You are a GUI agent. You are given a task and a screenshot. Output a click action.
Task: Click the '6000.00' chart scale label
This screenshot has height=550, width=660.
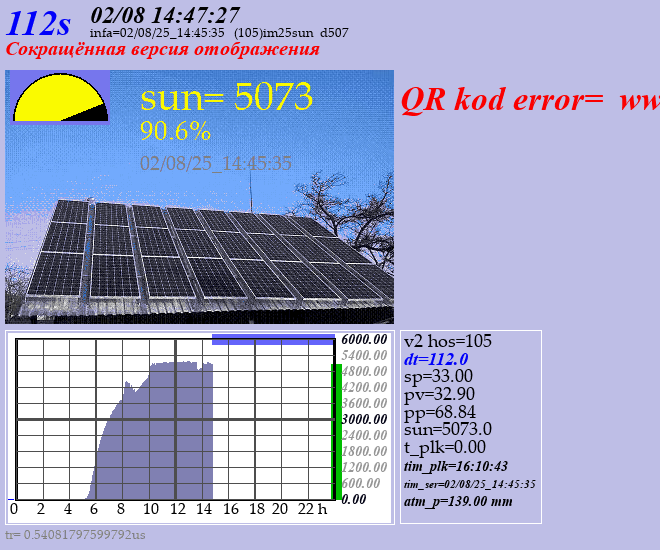pyautogui.click(x=364, y=339)
